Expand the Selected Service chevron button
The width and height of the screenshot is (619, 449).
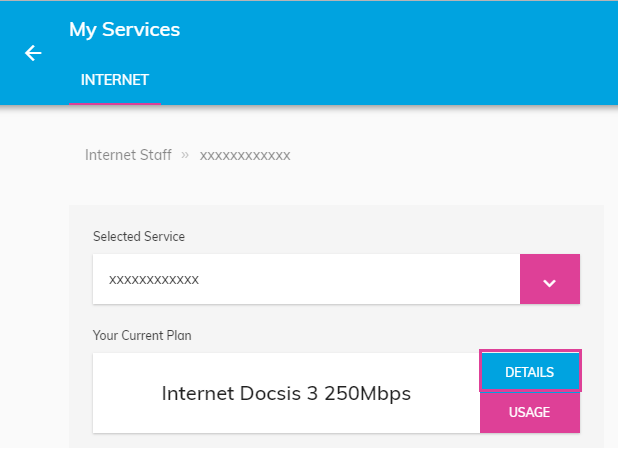[x=549, y=280]
